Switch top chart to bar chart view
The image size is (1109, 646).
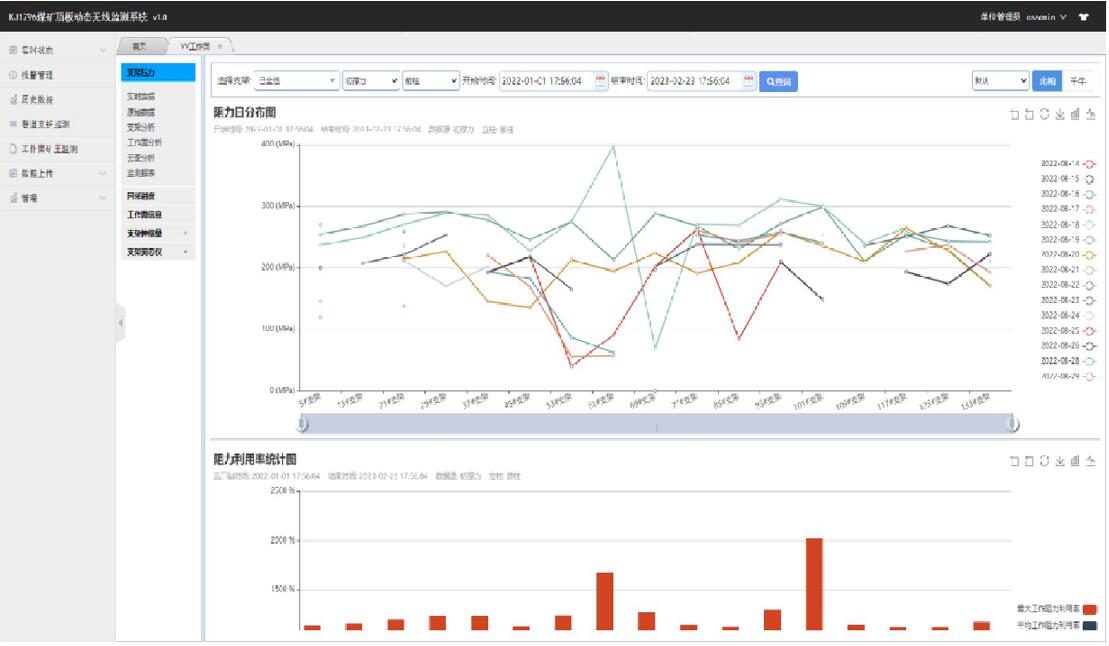[1075, 115]
